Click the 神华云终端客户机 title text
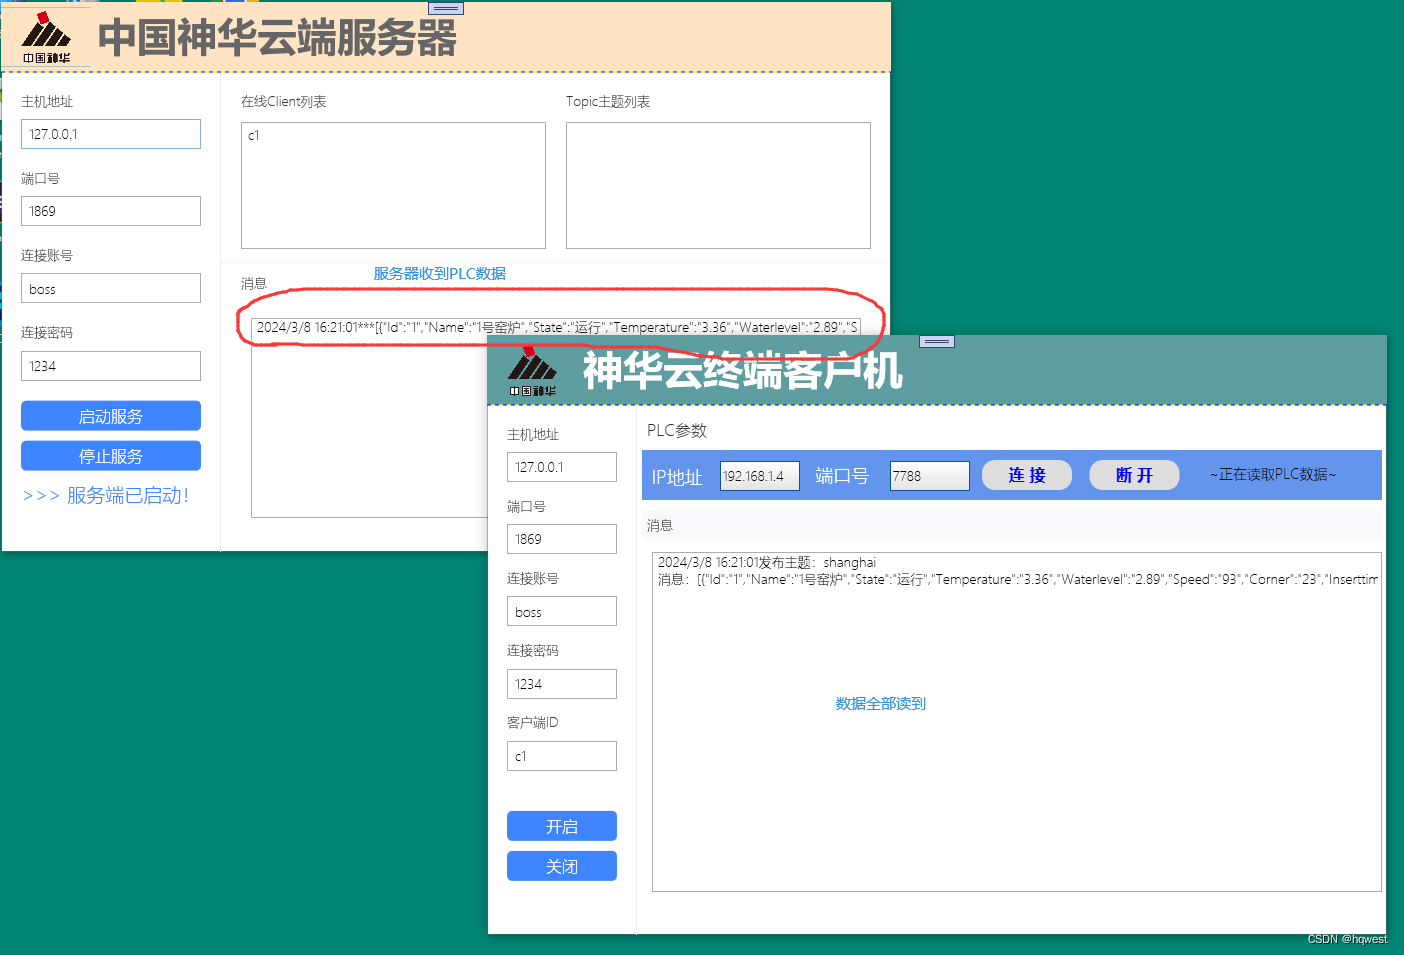 point(743,371)
